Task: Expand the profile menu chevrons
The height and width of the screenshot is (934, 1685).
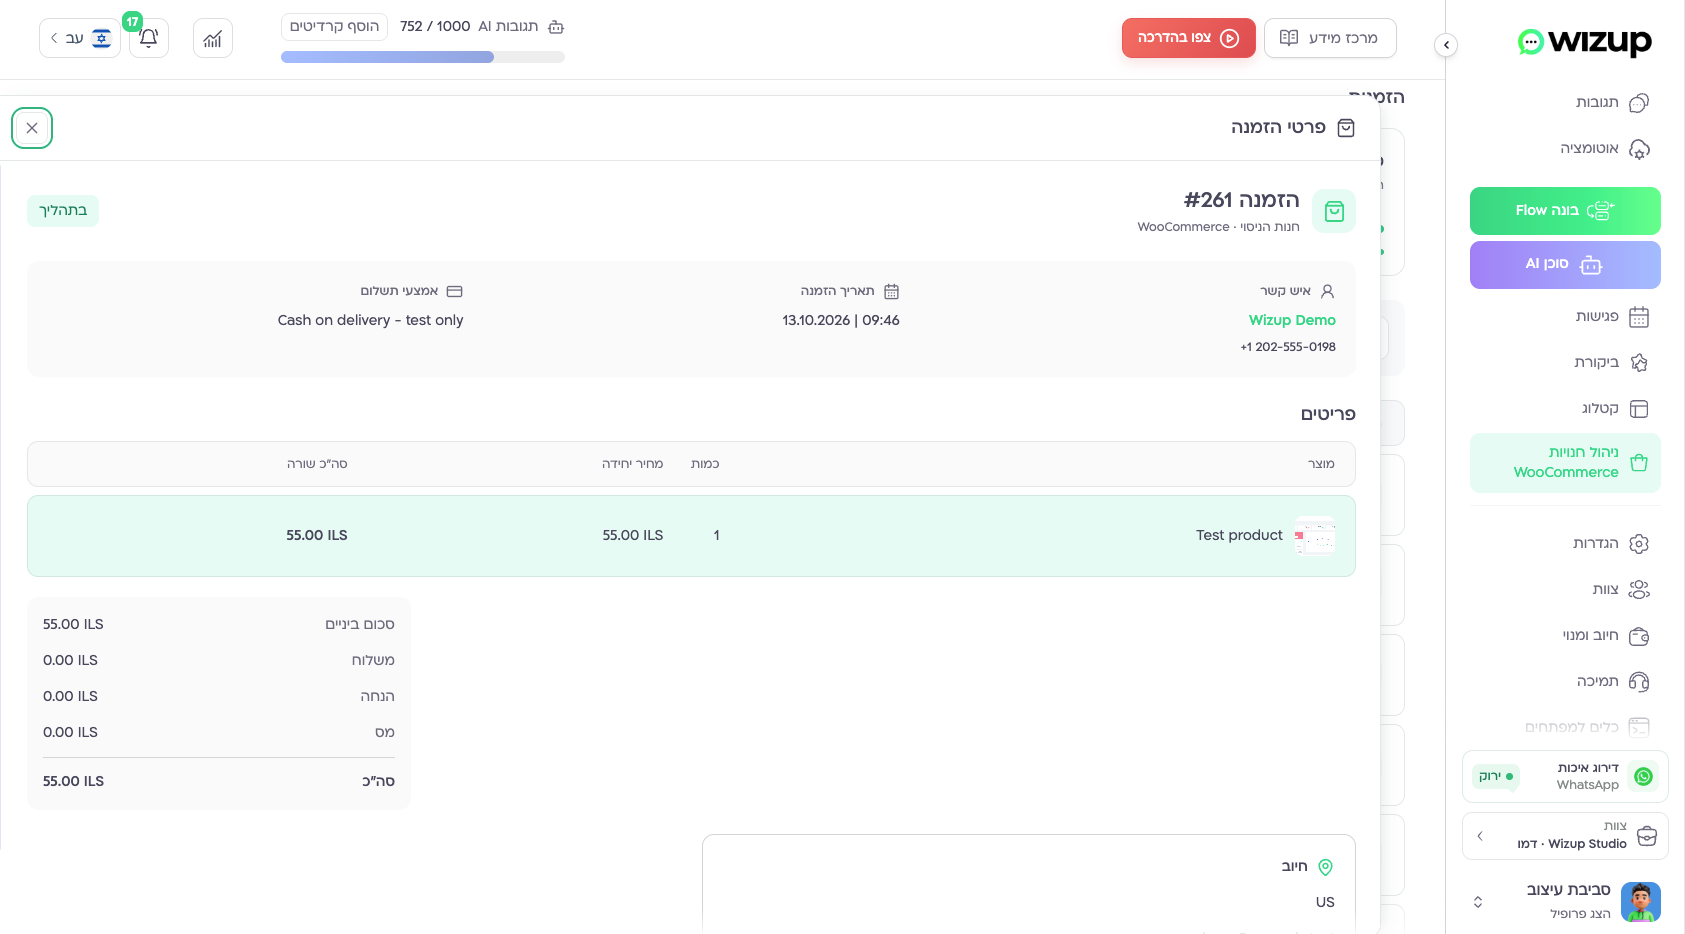Action: [1478, 902]
